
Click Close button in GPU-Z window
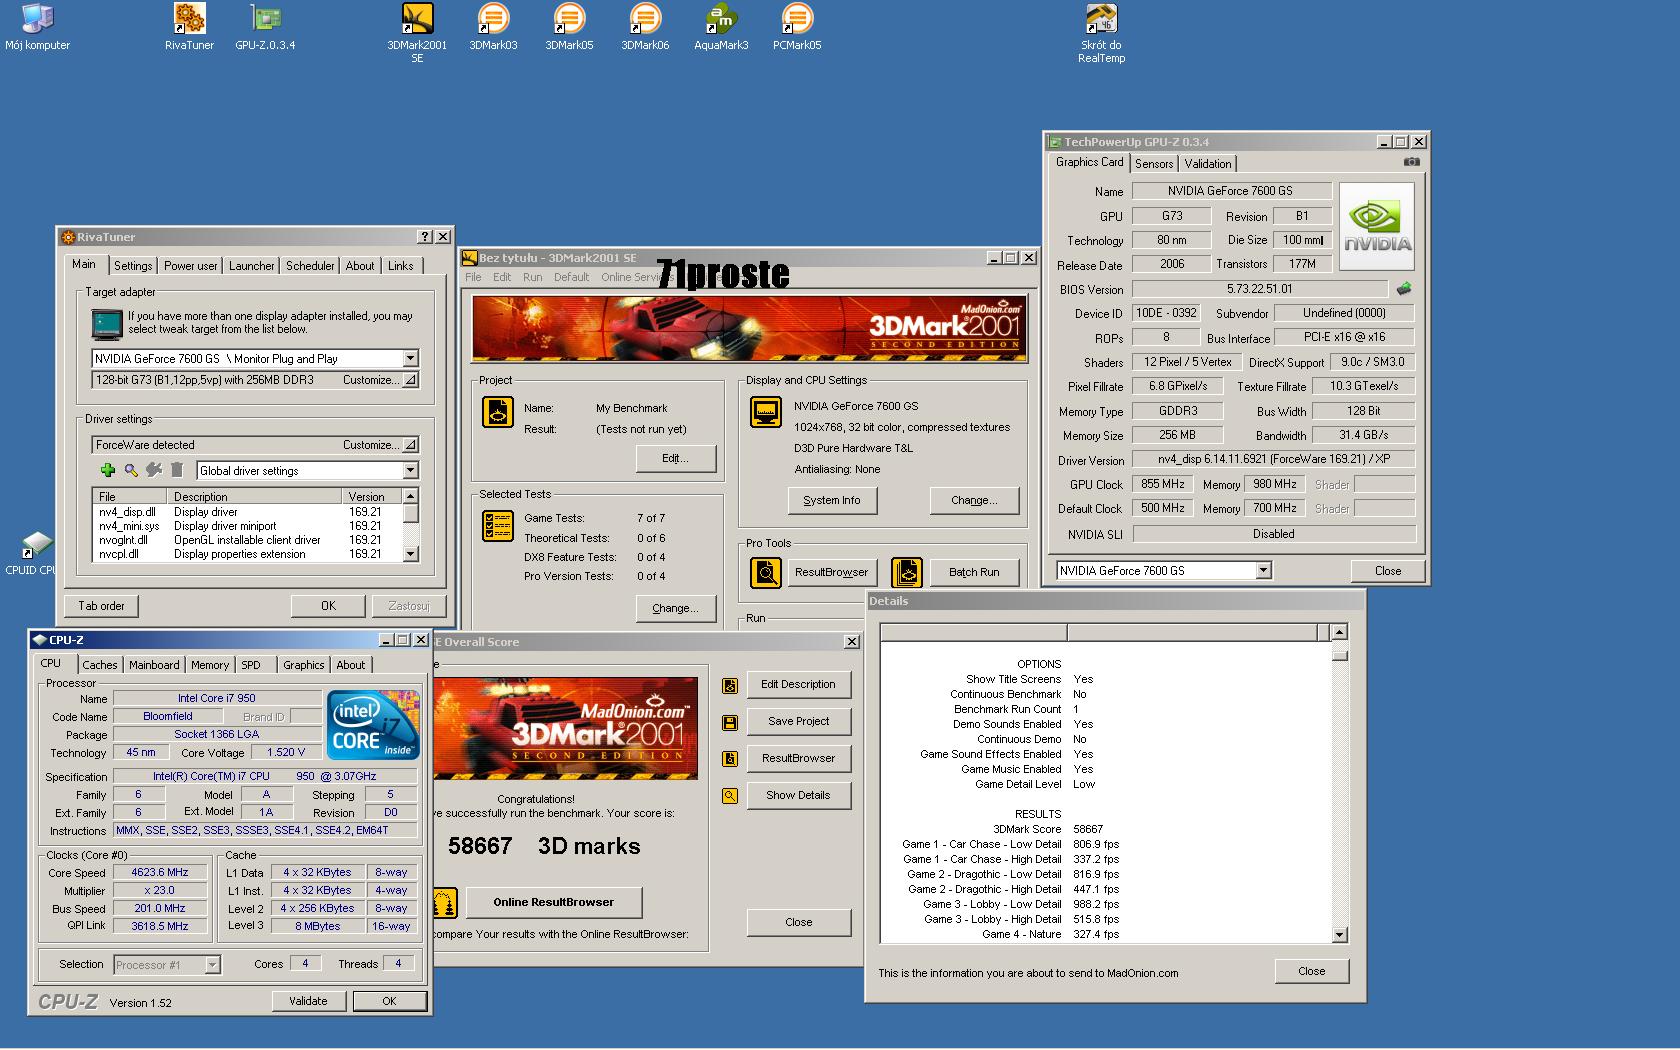(x=1388, y=571)
